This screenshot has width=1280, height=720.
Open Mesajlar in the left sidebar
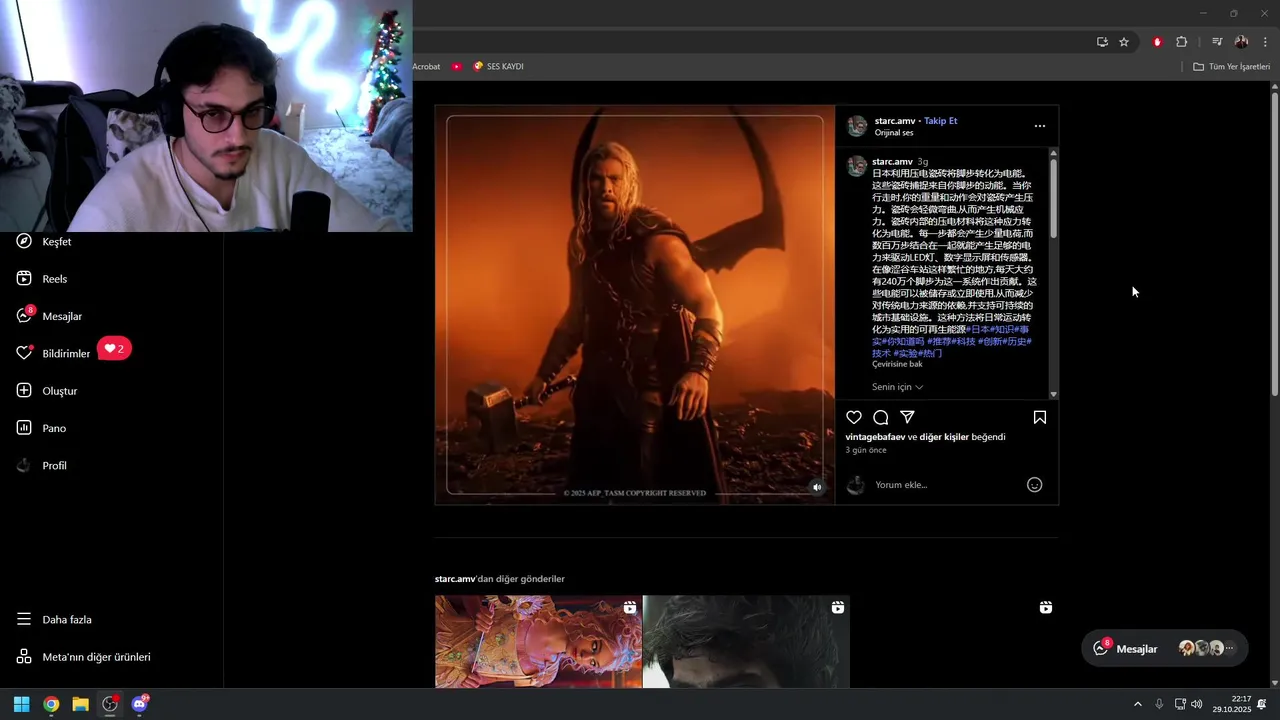[50, 316]
